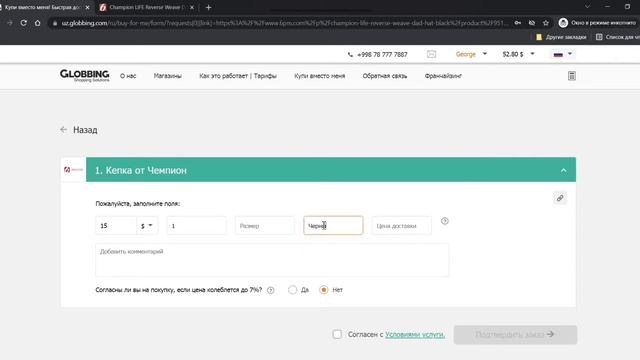Click the quantity field containing 1
640x360 pixels.
pyautogui.click(x=196, y=226)
